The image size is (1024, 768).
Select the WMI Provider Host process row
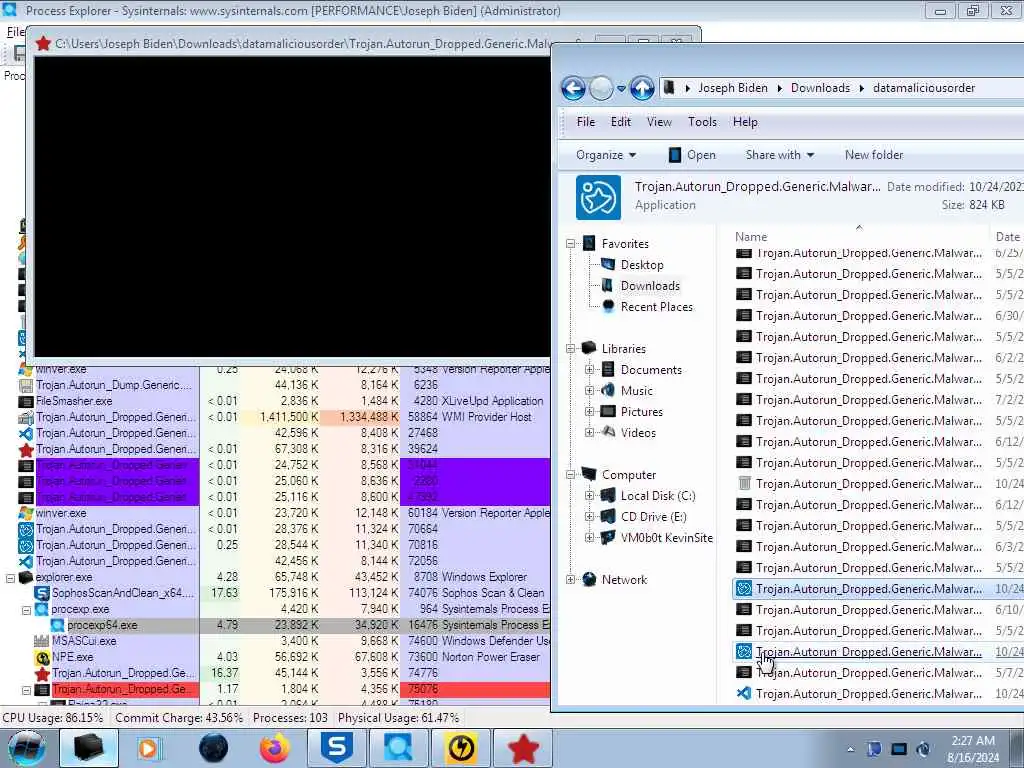pyautogui.click(x=283, y=417)
